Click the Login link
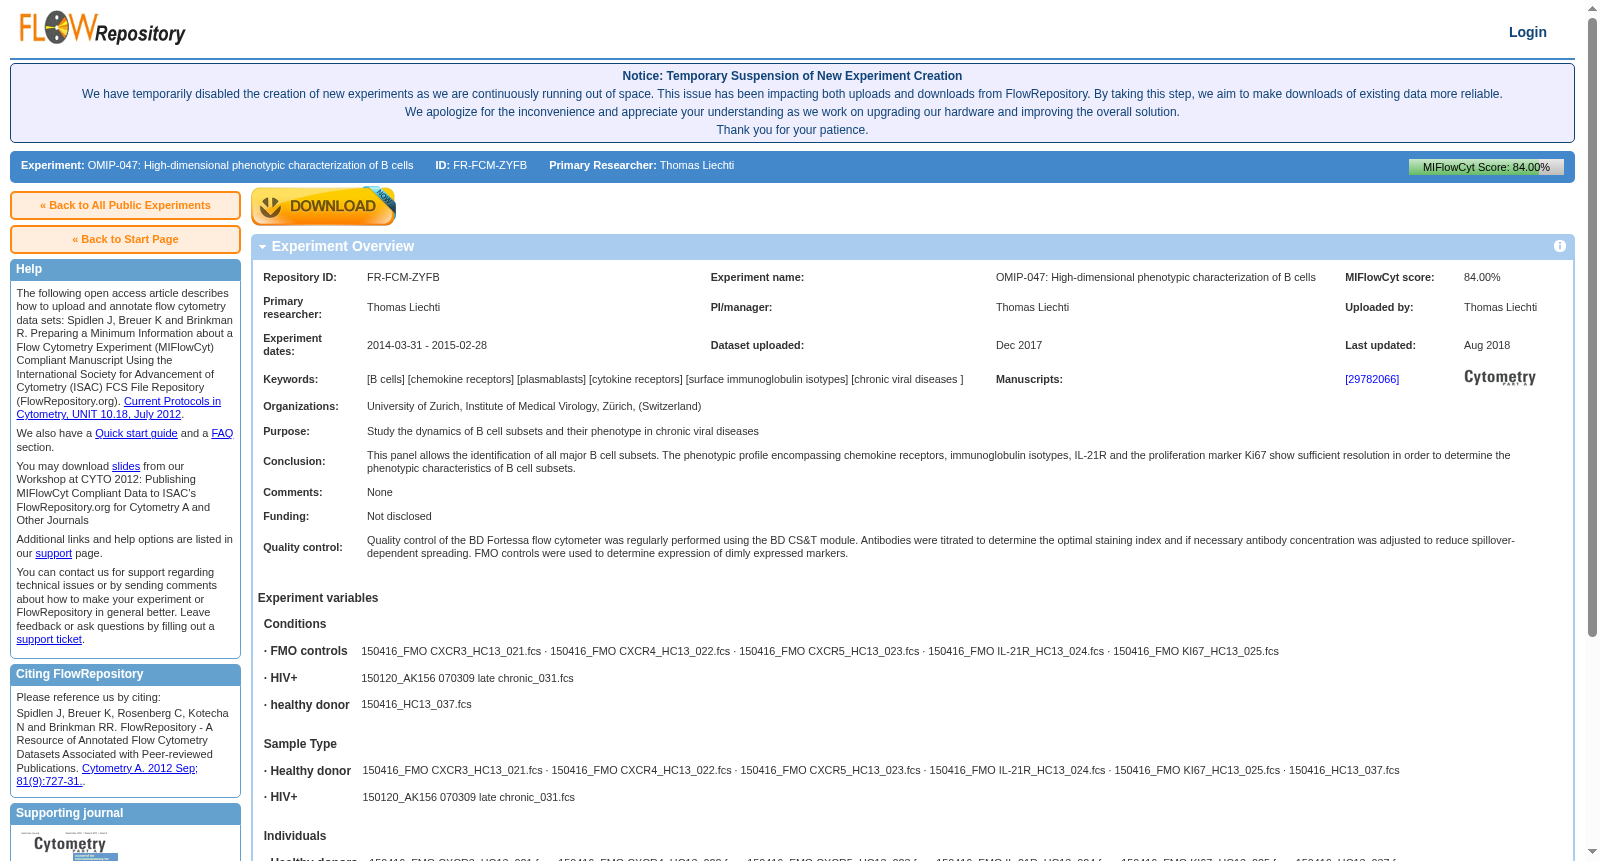The width and height of the screenshot is (1600, 861). point(1527,32)
